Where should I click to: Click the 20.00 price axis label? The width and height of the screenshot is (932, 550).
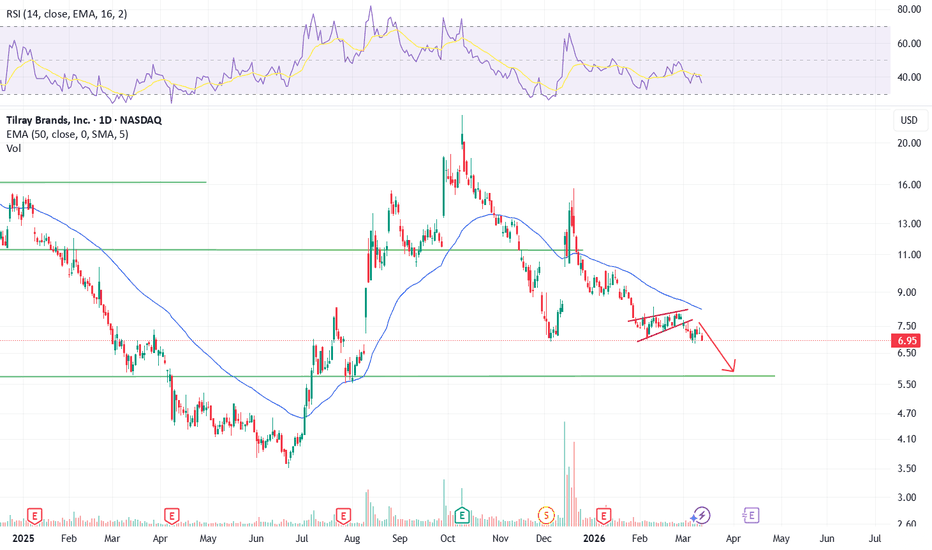[909, 143]
